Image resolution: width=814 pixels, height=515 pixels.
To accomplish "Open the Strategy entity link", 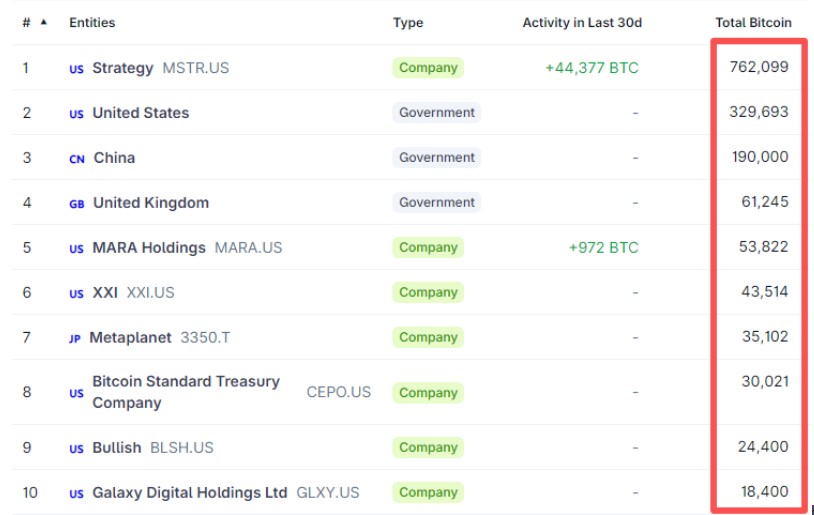I will 123,68.
